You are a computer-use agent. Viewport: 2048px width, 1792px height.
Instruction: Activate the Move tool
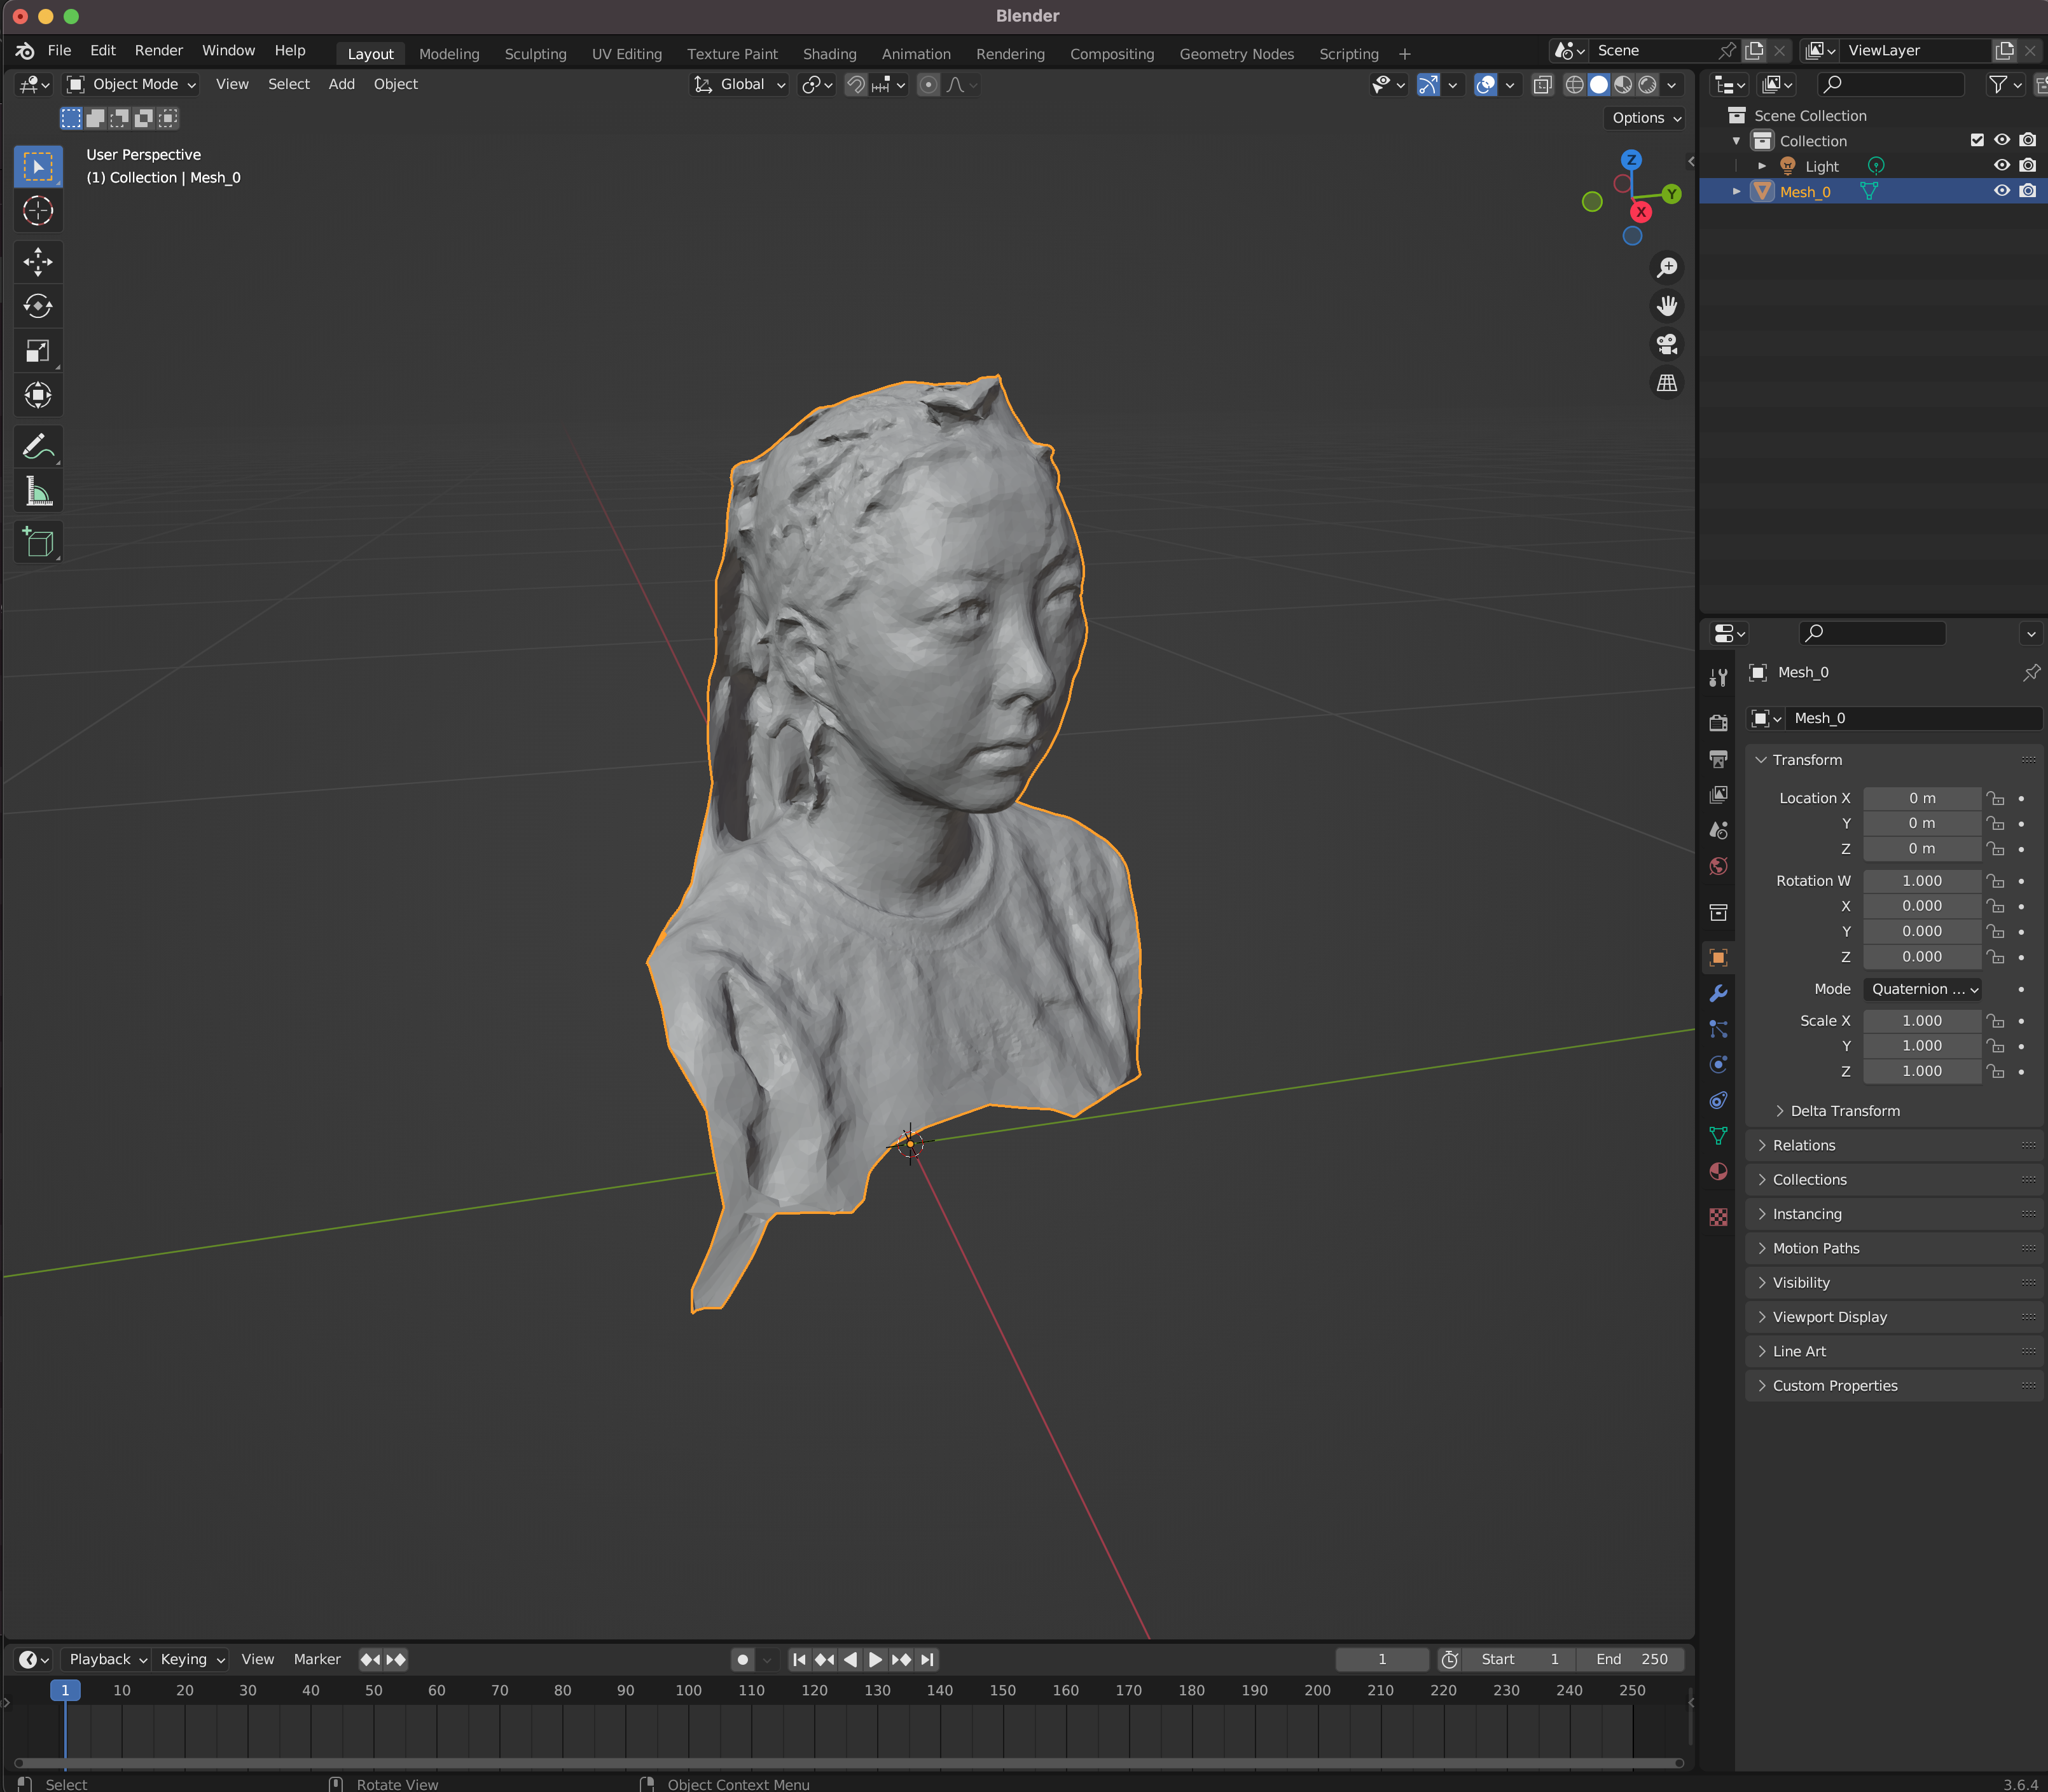pos(38,262)
